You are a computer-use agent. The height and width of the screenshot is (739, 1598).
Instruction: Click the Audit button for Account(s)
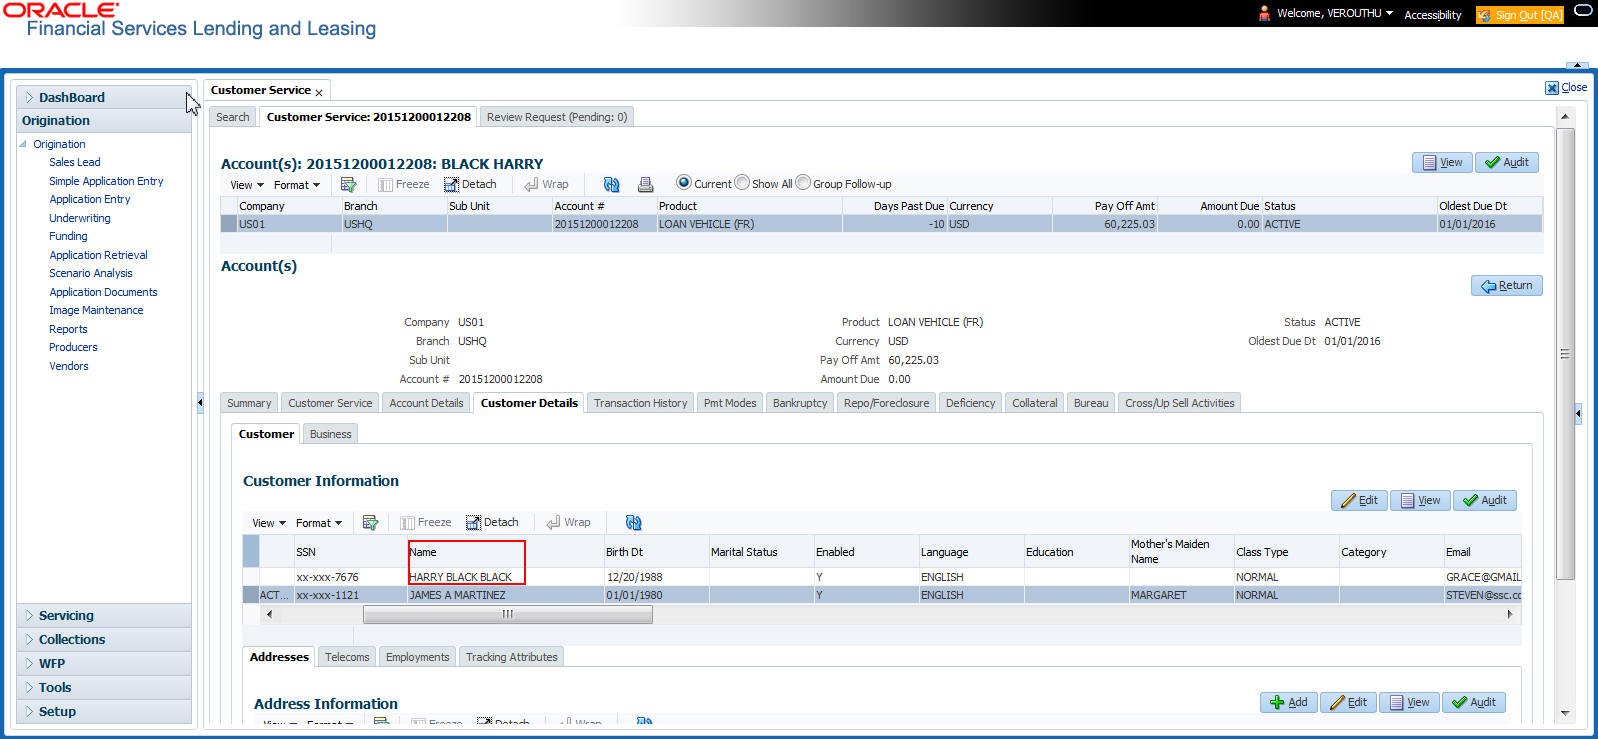pos(1507,162)
